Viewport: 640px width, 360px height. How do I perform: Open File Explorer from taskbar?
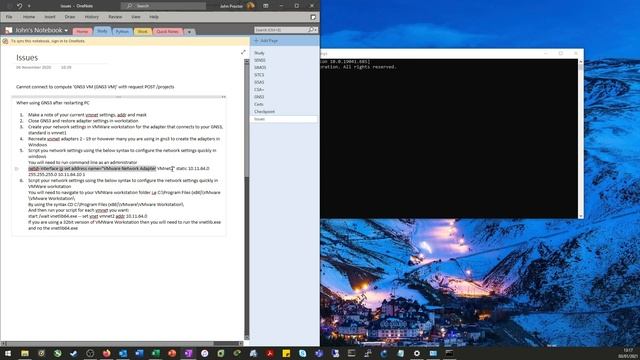point(25,353)
